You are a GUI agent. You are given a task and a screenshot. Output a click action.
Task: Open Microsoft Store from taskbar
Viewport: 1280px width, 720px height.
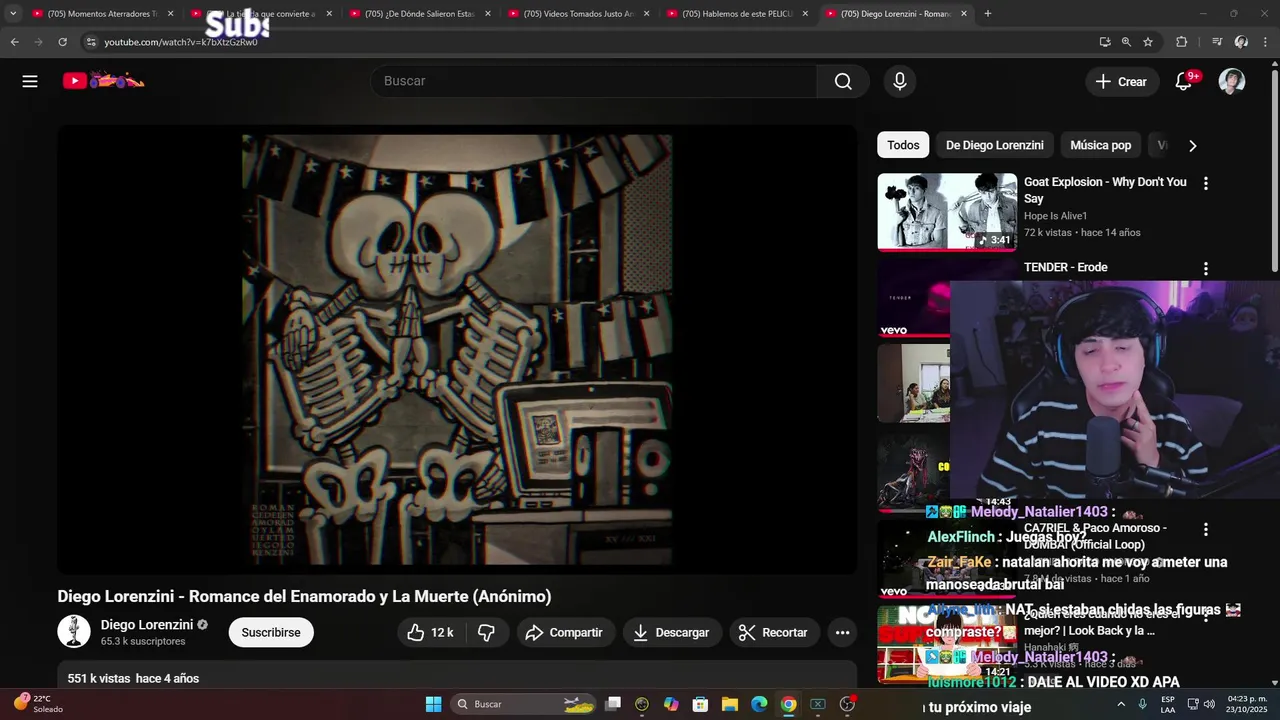[x=701, y=704]
